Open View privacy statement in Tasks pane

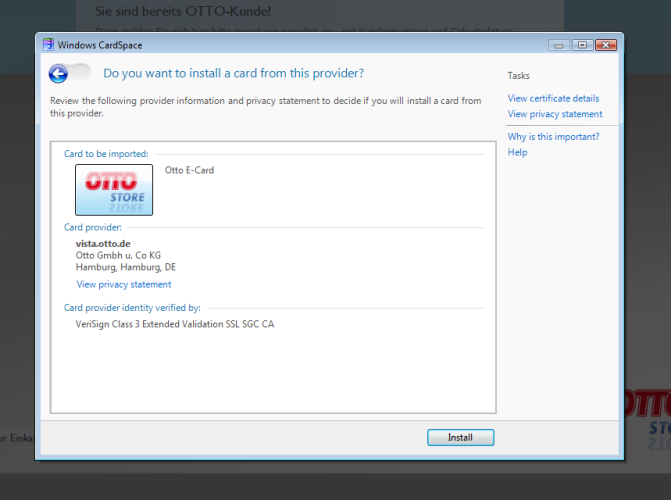pos(555,114)
